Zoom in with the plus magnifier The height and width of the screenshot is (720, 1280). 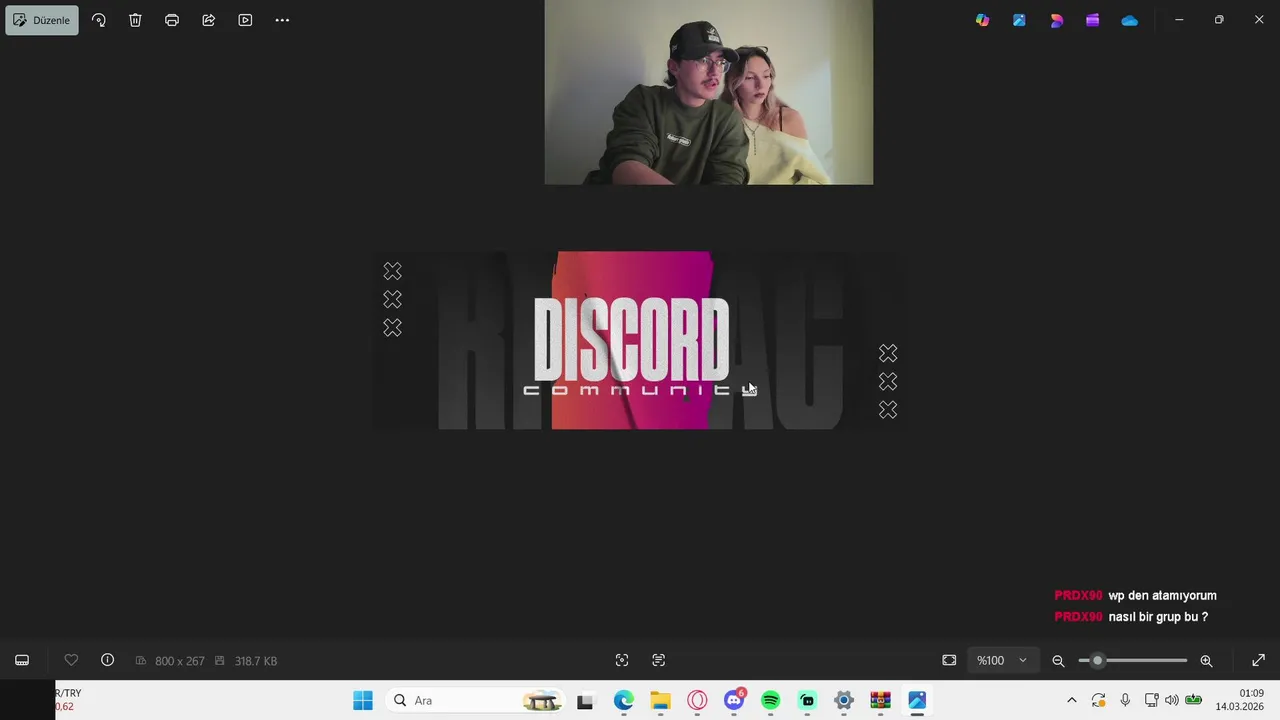(1206, 660)
